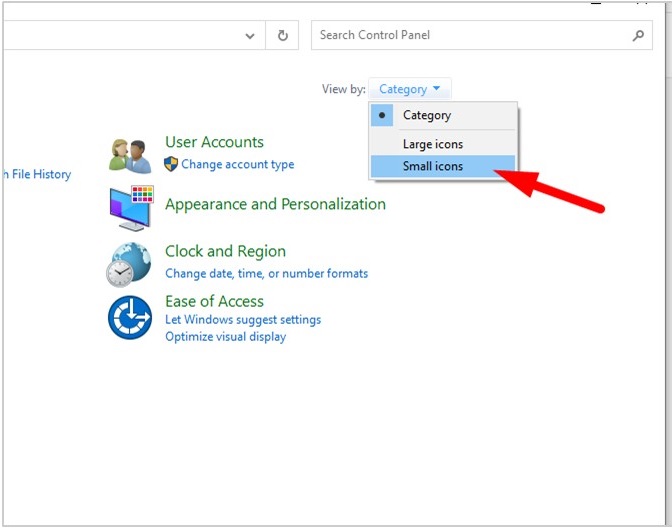The width and height of the screenshot is (672, 531).
Task: Click the Clock and Region globe icon
Action: click(x=129, y=264)
